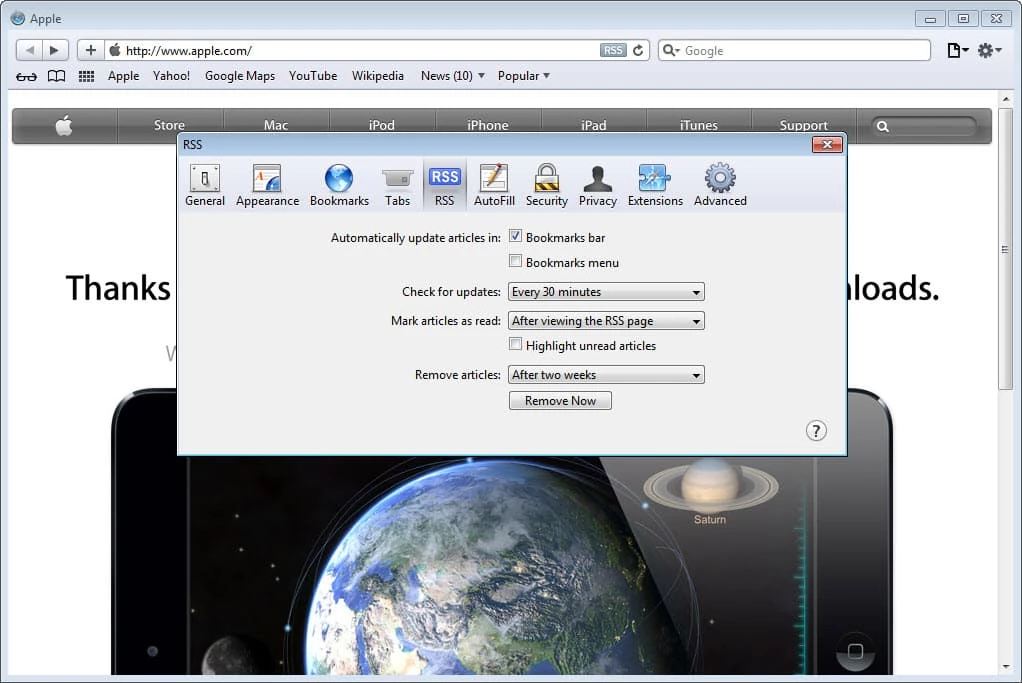Image resolution: width=1022 pixels, height=683 pixels.
Task: Open the Reading List glasses icon
Action: pyautogui.click(x=27, y=76)
